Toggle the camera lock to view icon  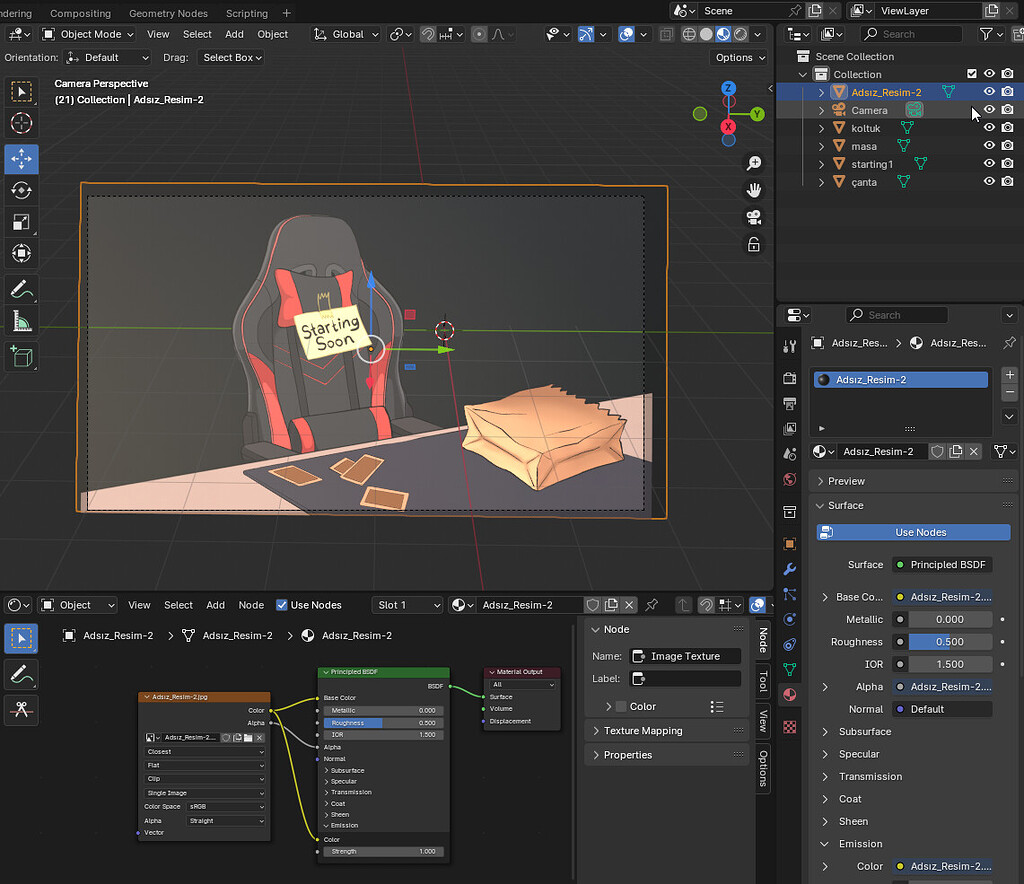(754, 245)
